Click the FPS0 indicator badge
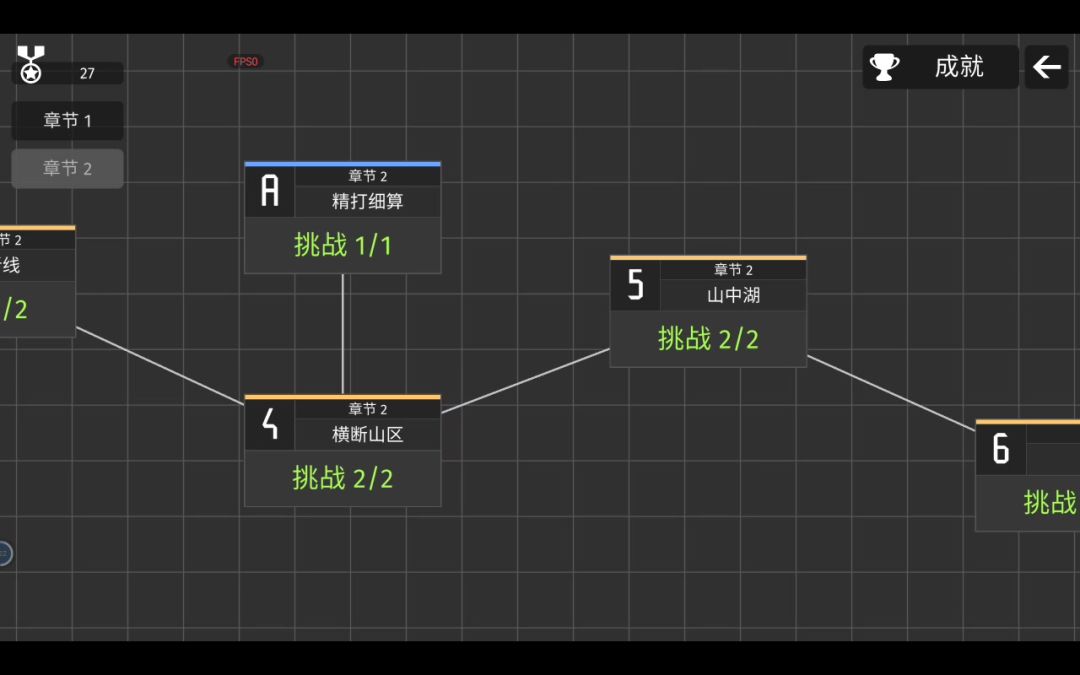 click(246, 62)
